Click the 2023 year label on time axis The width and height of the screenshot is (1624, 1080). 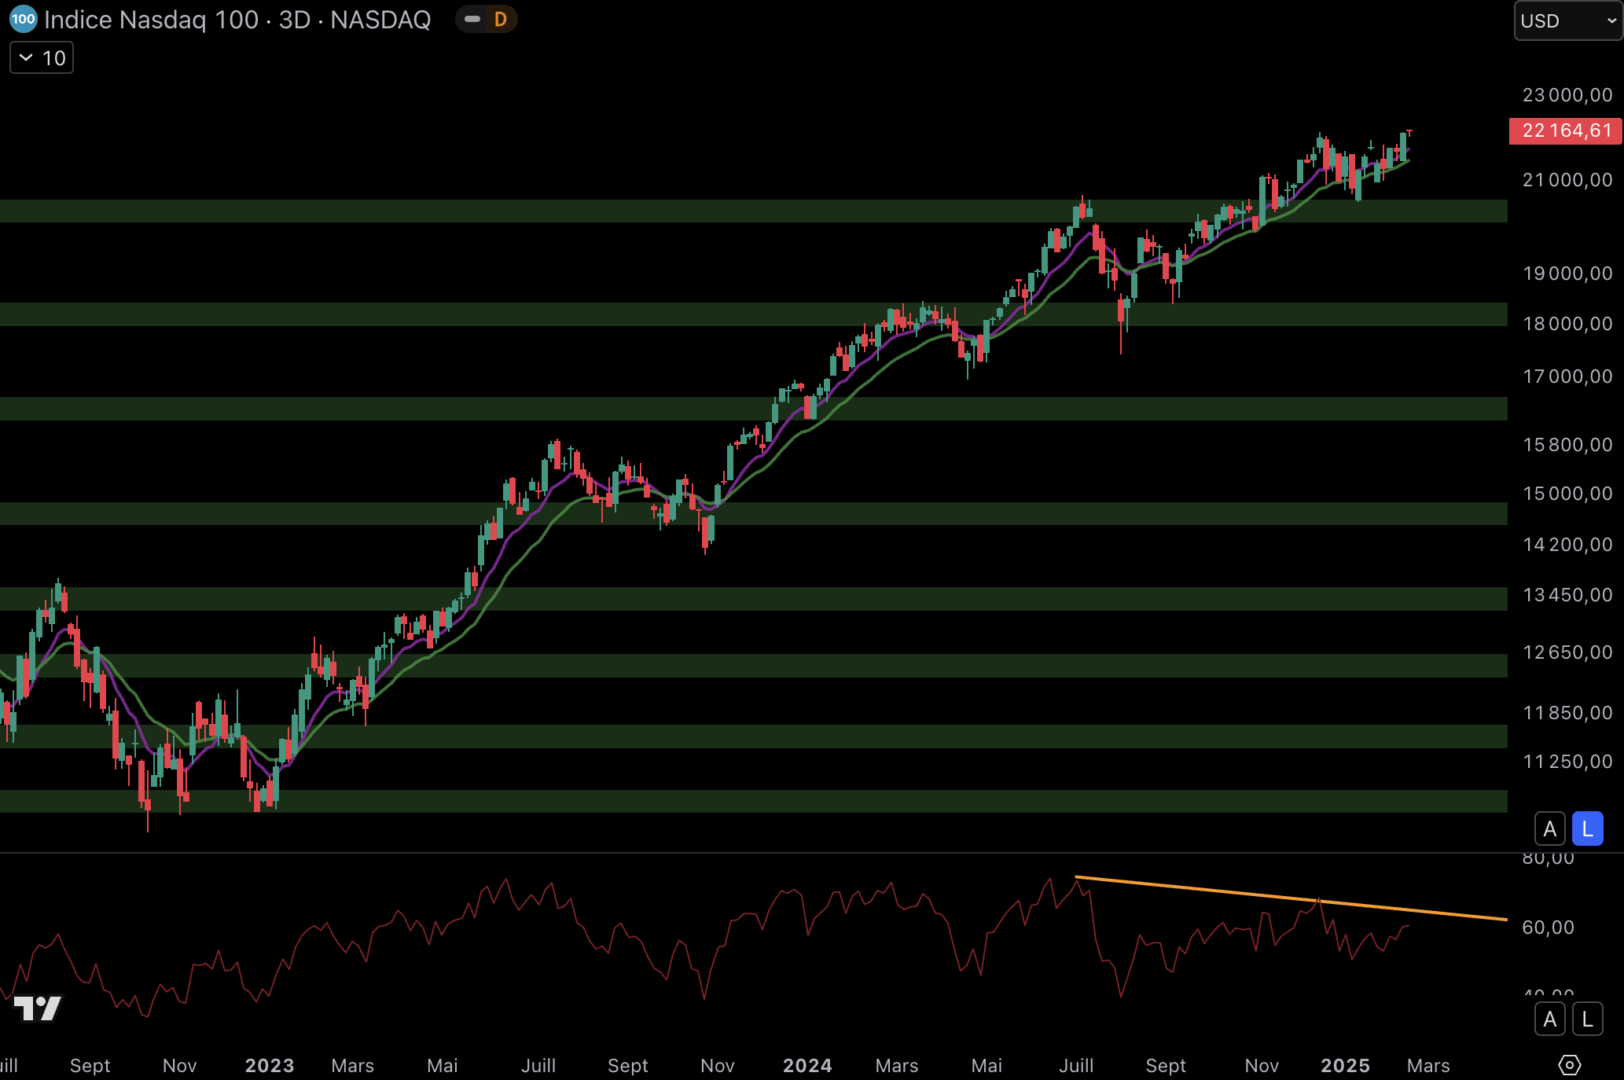tap(270, 1065)
